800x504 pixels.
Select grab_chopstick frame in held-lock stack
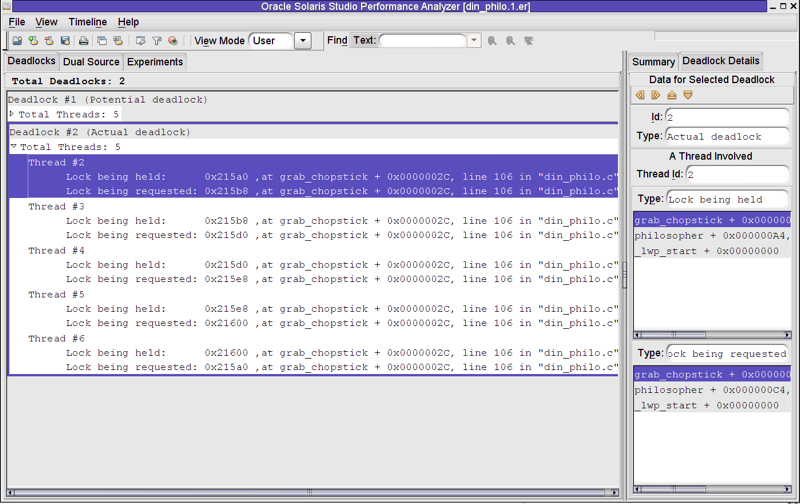[712, 220]
